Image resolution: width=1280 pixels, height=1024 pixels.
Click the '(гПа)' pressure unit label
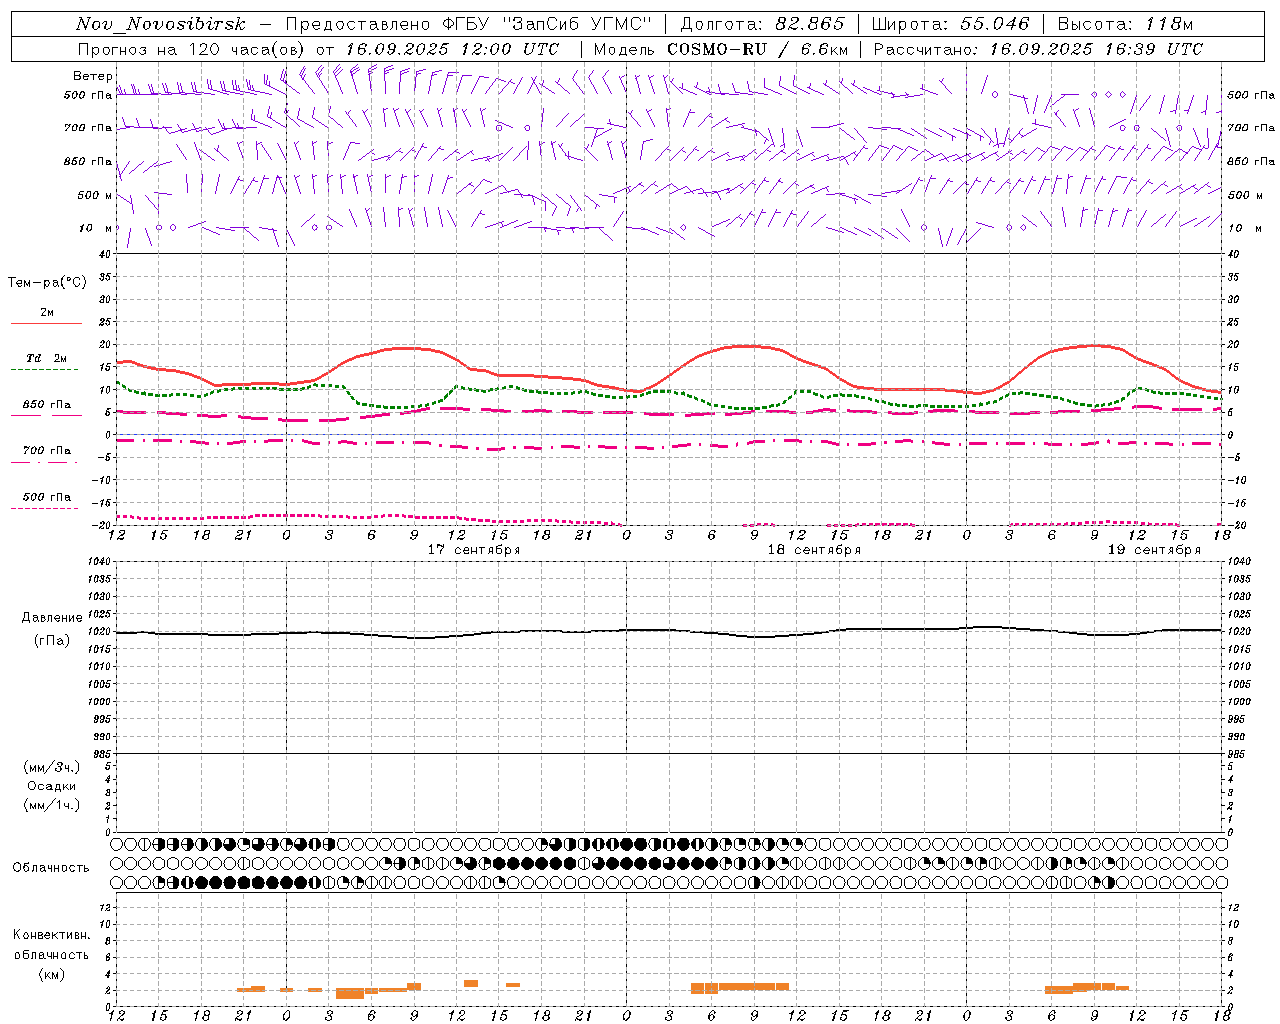[52, 641]
